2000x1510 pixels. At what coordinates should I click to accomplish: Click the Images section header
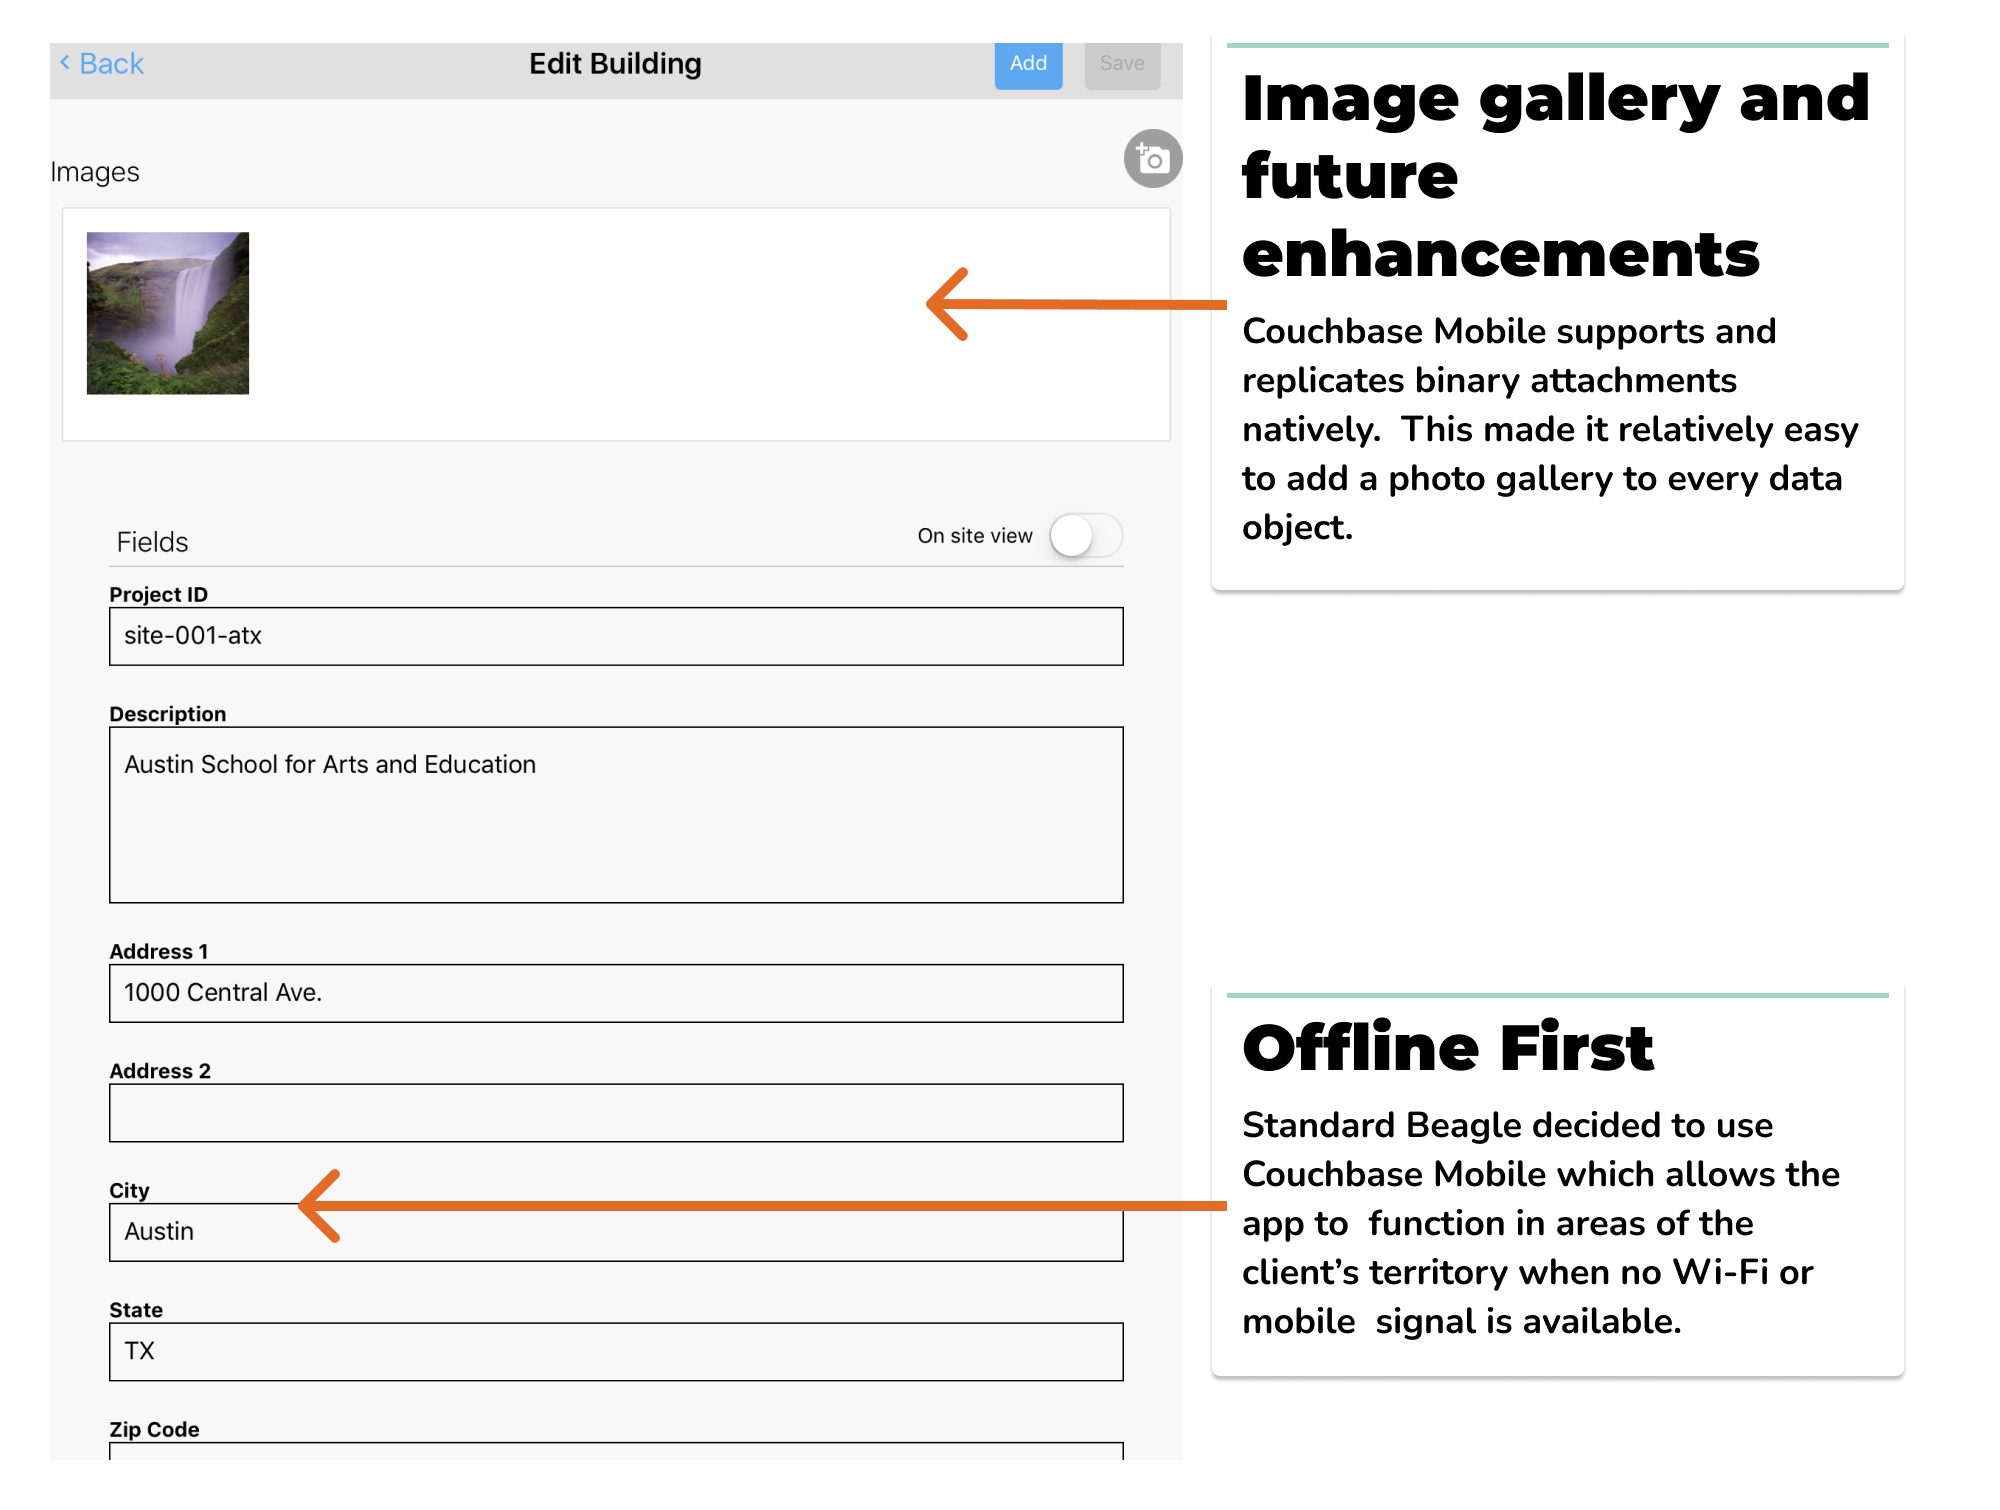96,171
